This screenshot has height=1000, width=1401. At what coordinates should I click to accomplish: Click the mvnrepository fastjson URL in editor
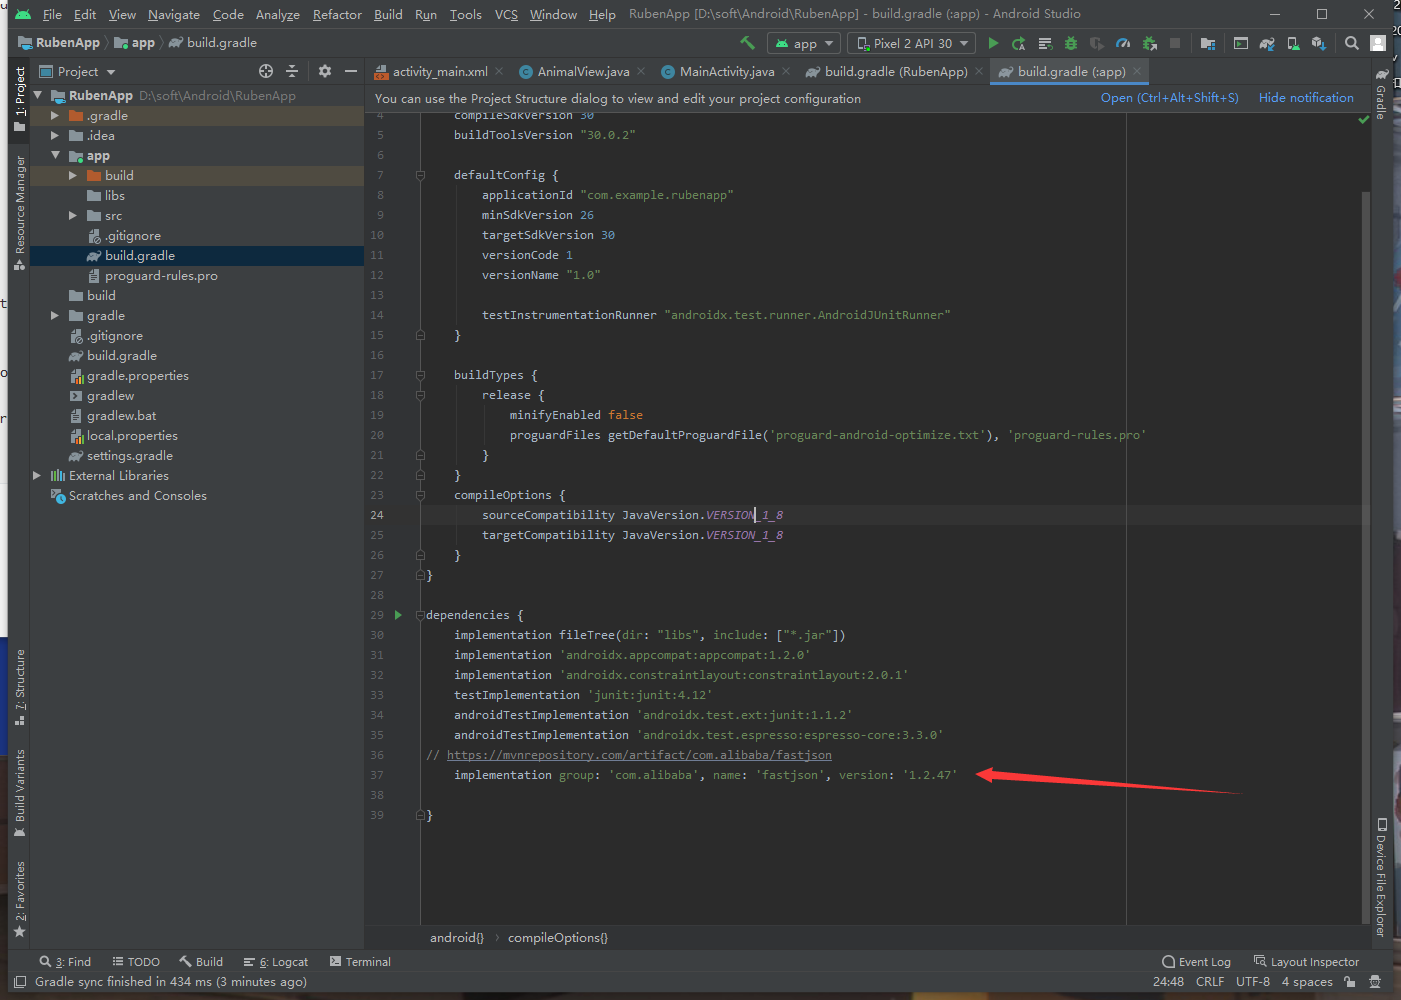(x=639, y=755)
